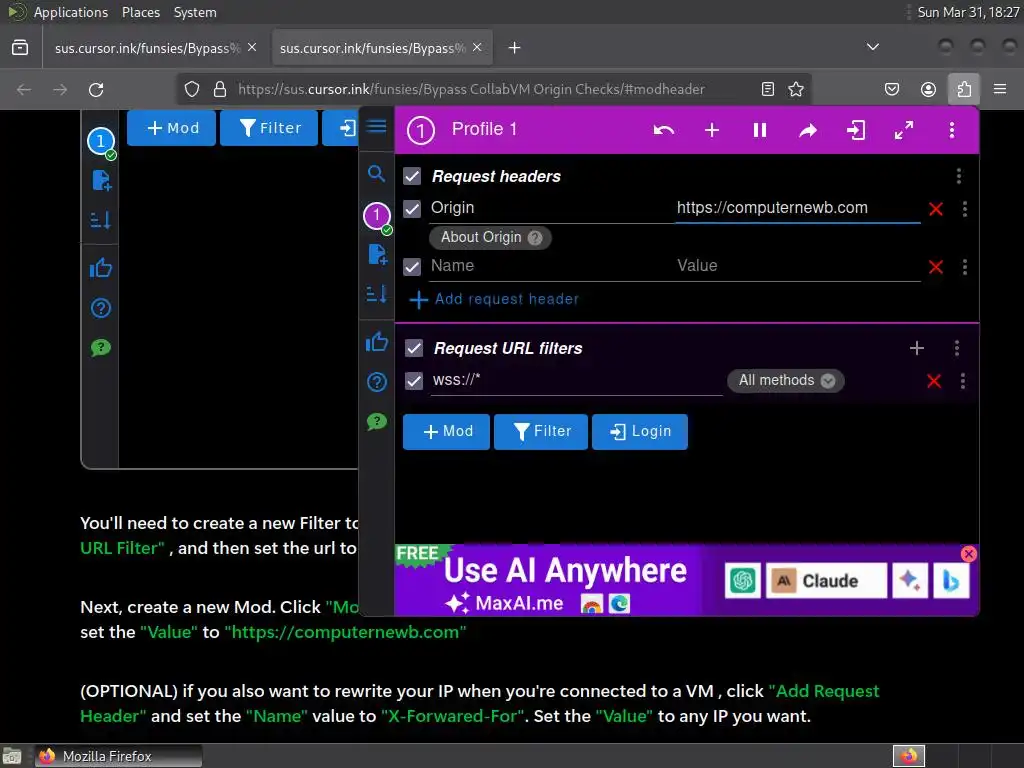Viewport: 1024px width, 768px height.
Task: Click Filter button in page screenshot
Action: tap(269, 128)
